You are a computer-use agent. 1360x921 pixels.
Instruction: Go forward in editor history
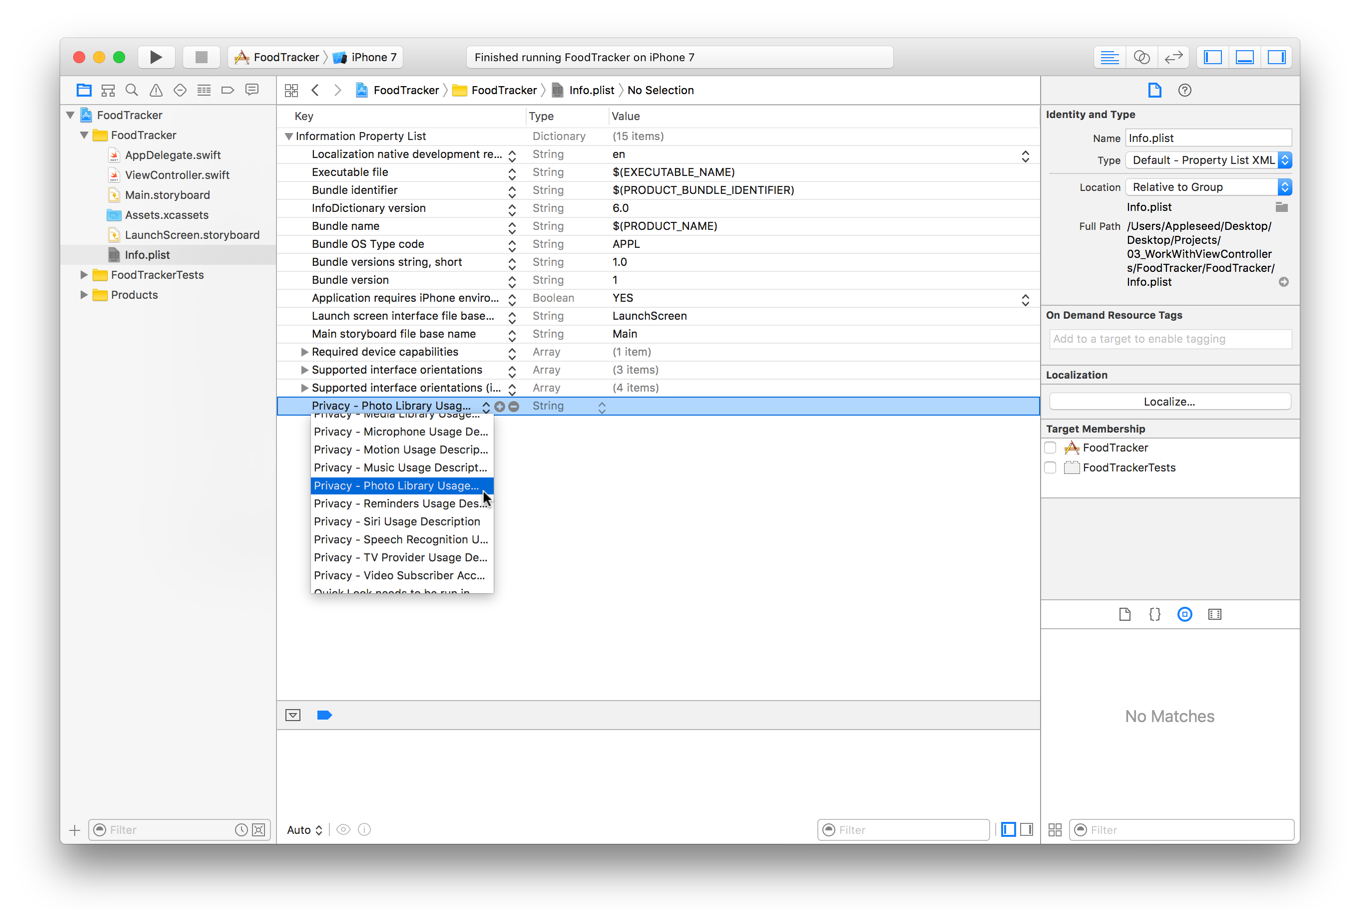coord(338,90)
